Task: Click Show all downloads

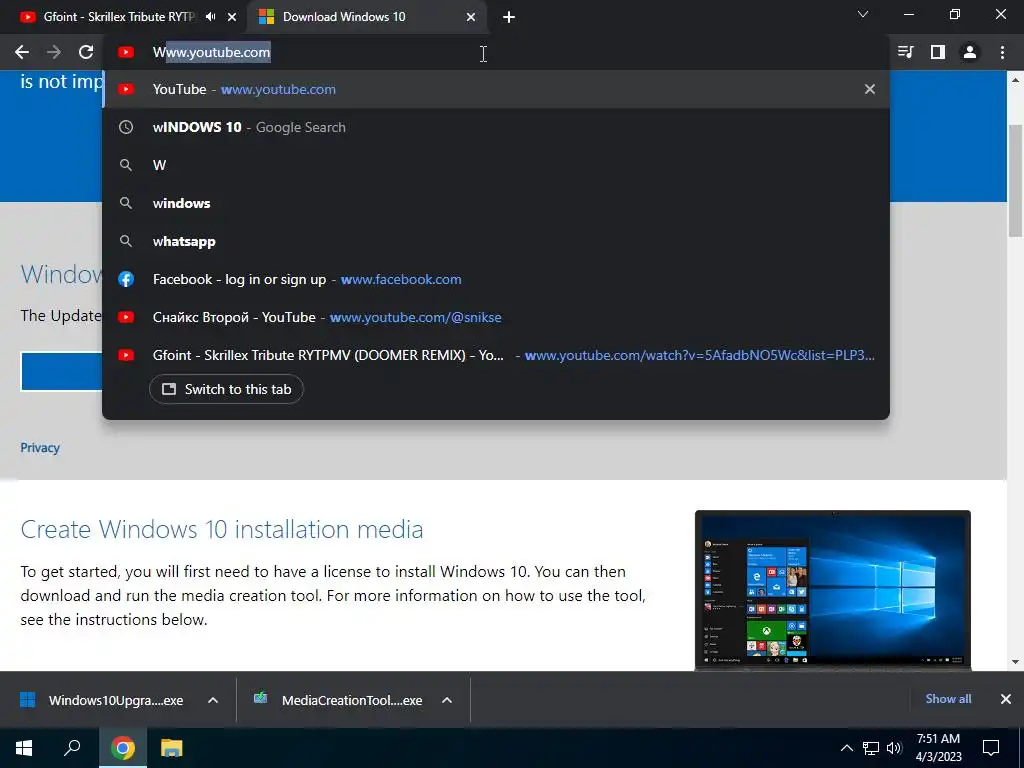Action: point(948,699)
